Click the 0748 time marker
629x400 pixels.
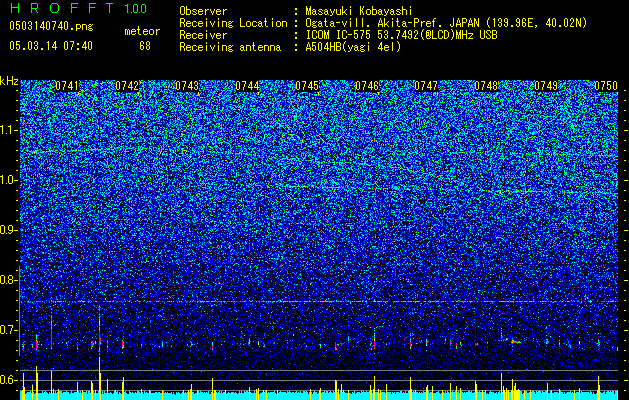(486, 86)
